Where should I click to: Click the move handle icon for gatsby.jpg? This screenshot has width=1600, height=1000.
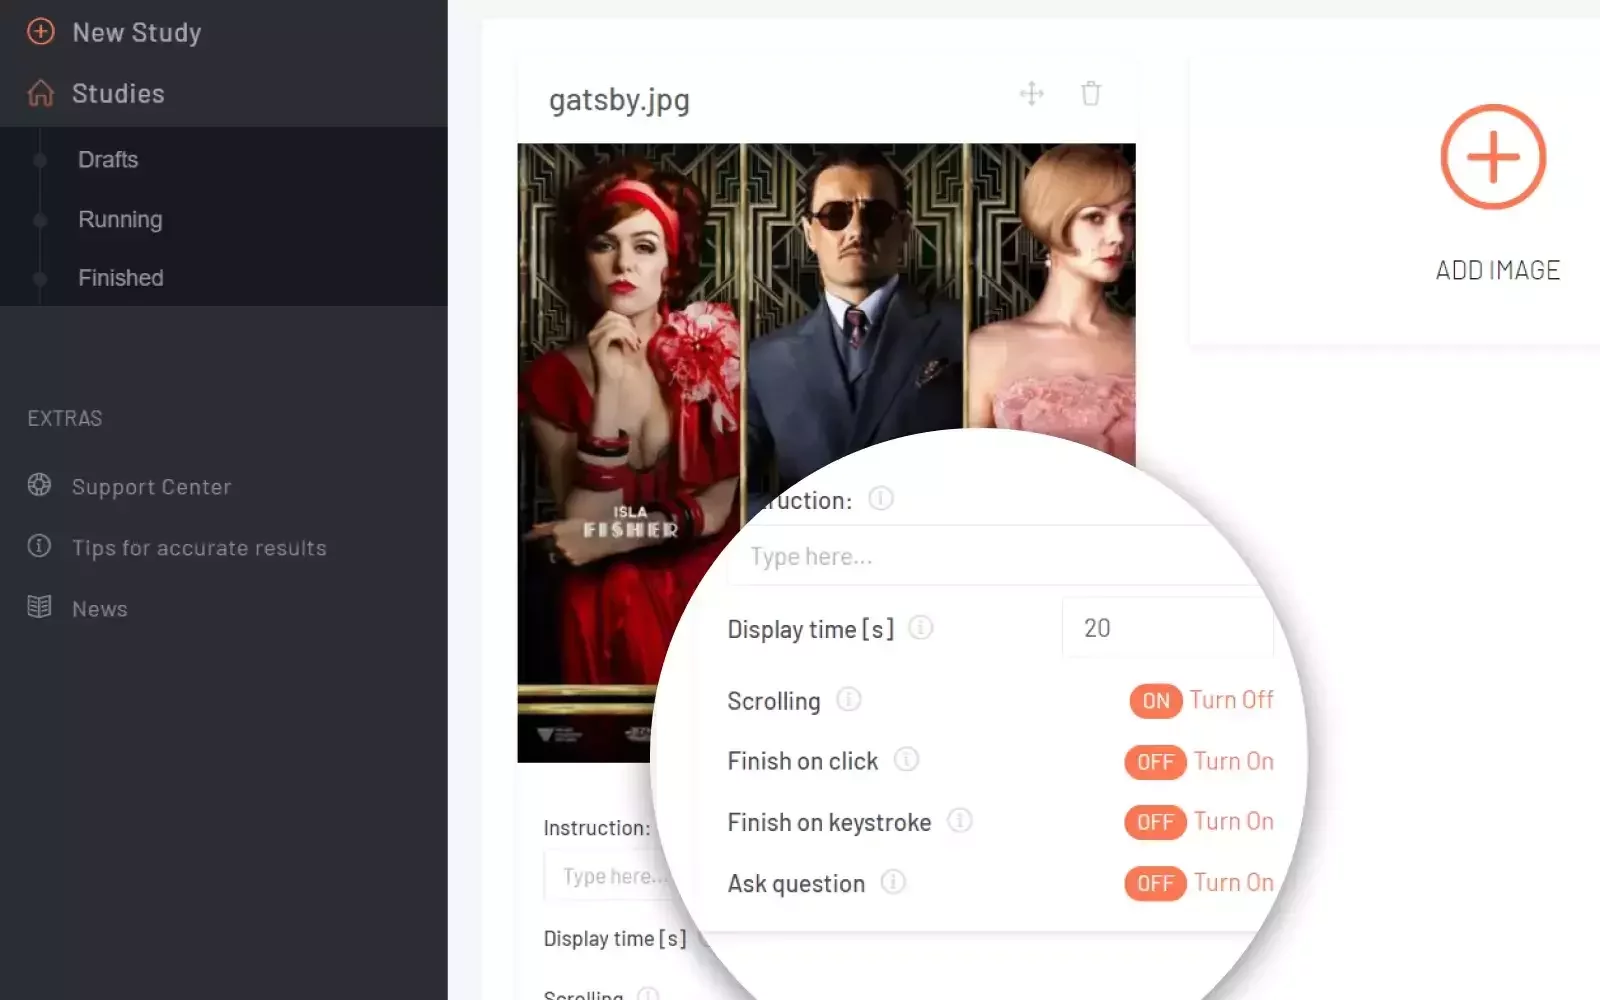click(x=1031, y=94)
